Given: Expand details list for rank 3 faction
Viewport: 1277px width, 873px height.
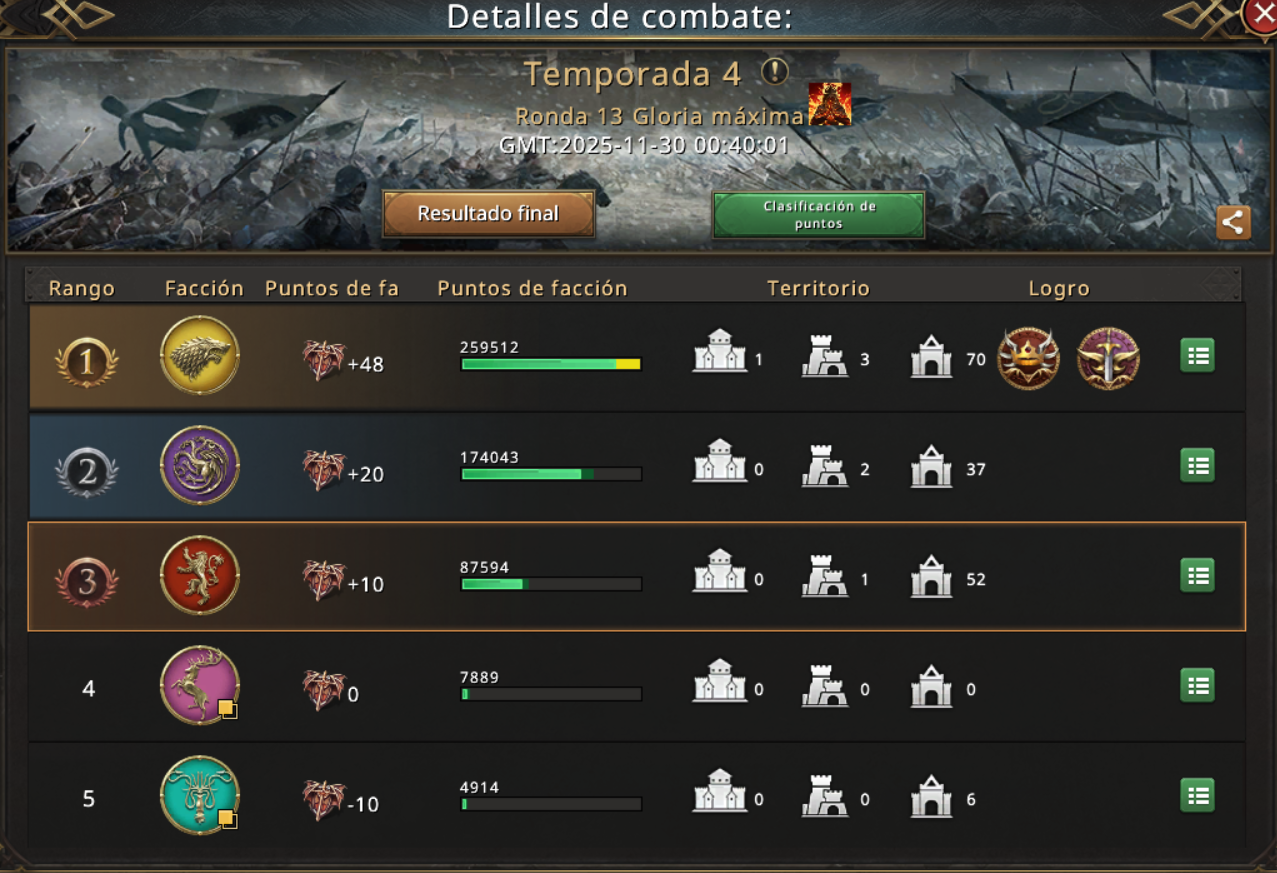Looking at the screenshot, I should coord(1197,575).
